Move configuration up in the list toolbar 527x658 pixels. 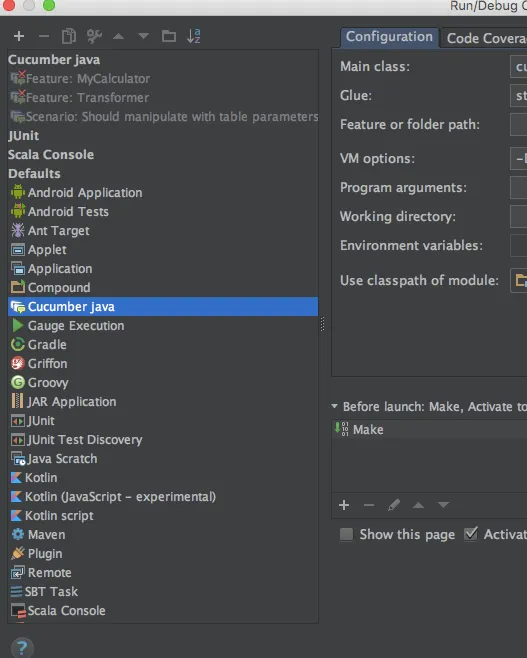(119, 37)
